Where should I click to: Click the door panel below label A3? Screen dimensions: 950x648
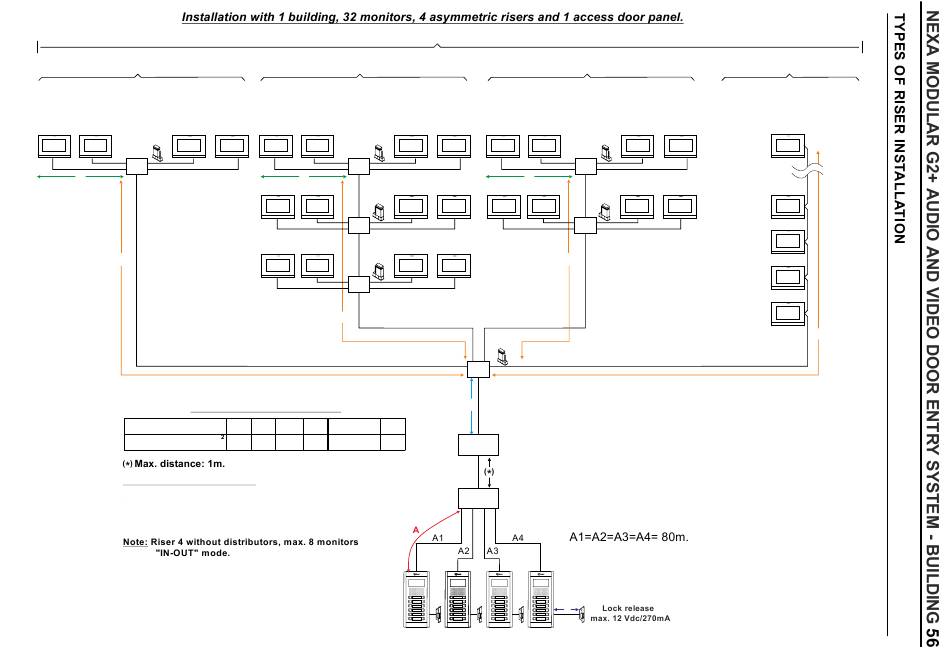[x=500, y=598]
